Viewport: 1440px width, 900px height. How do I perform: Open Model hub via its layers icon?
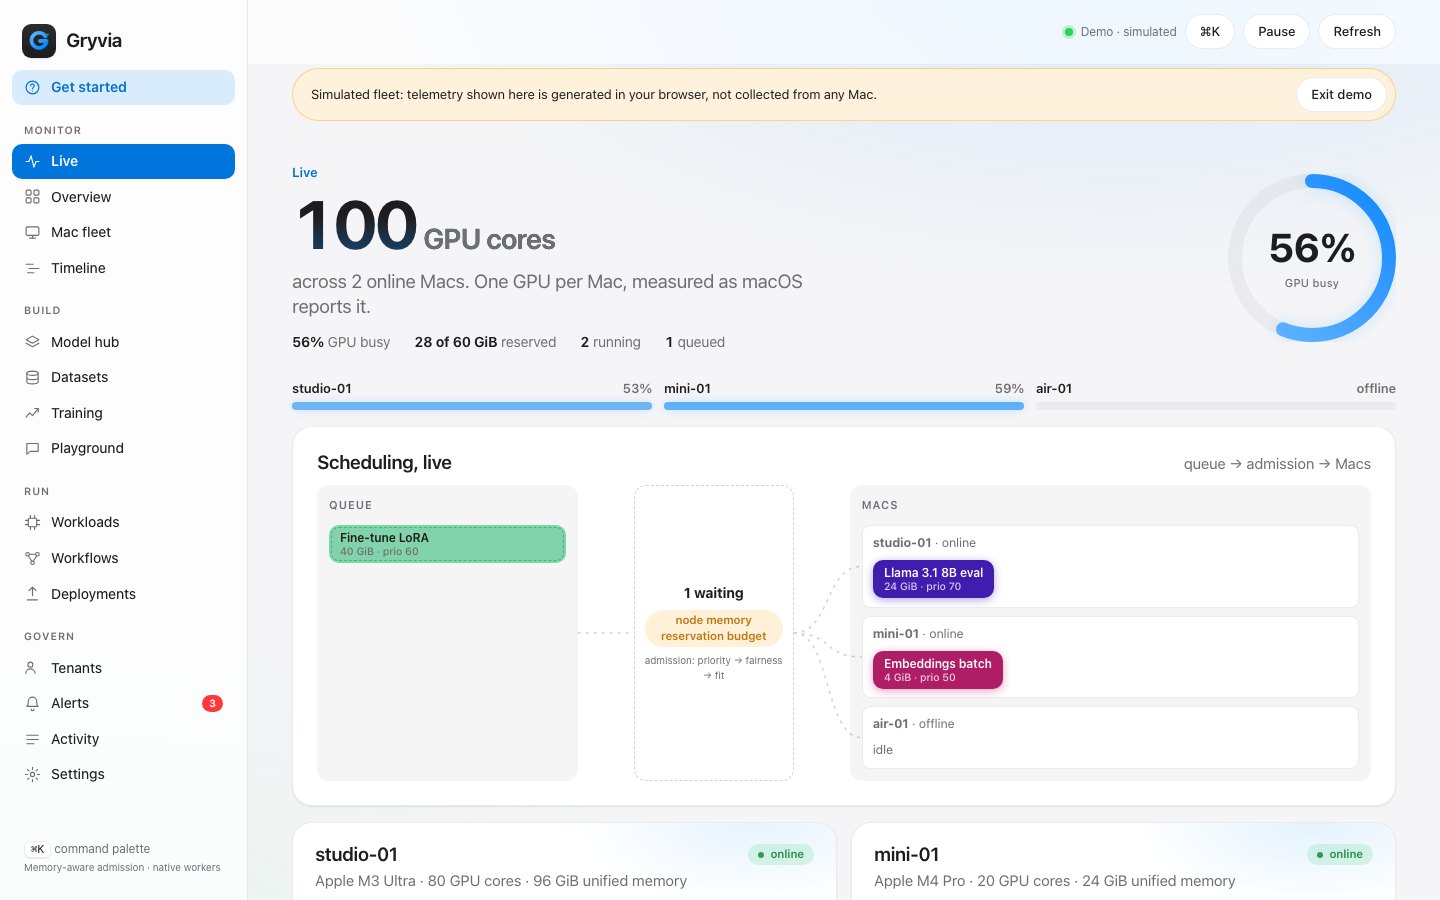pyautogui.click(x=33, y=342)
